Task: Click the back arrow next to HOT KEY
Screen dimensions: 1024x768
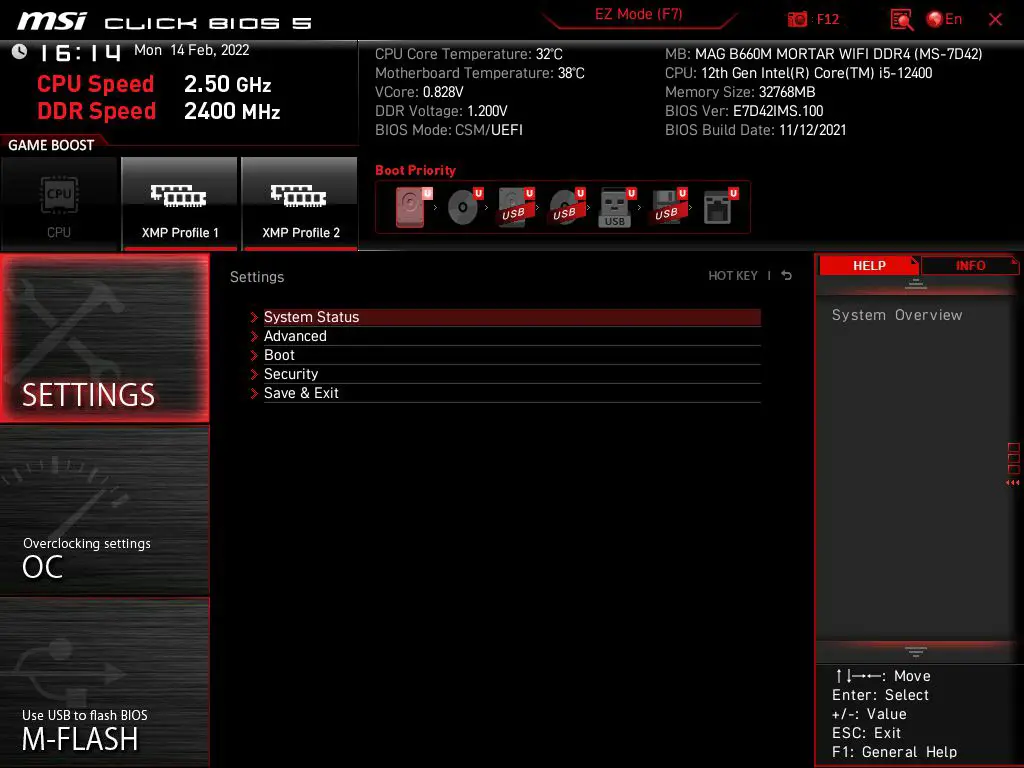Action: pyautogui.click(x=786, y=276)
